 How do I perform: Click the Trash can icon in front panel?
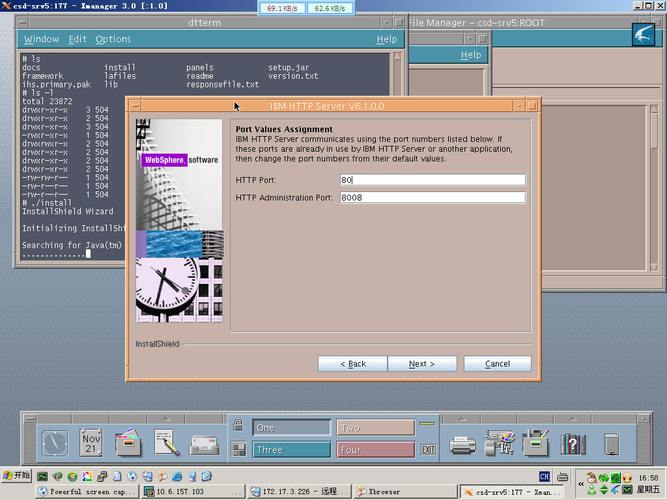point(612,442)
